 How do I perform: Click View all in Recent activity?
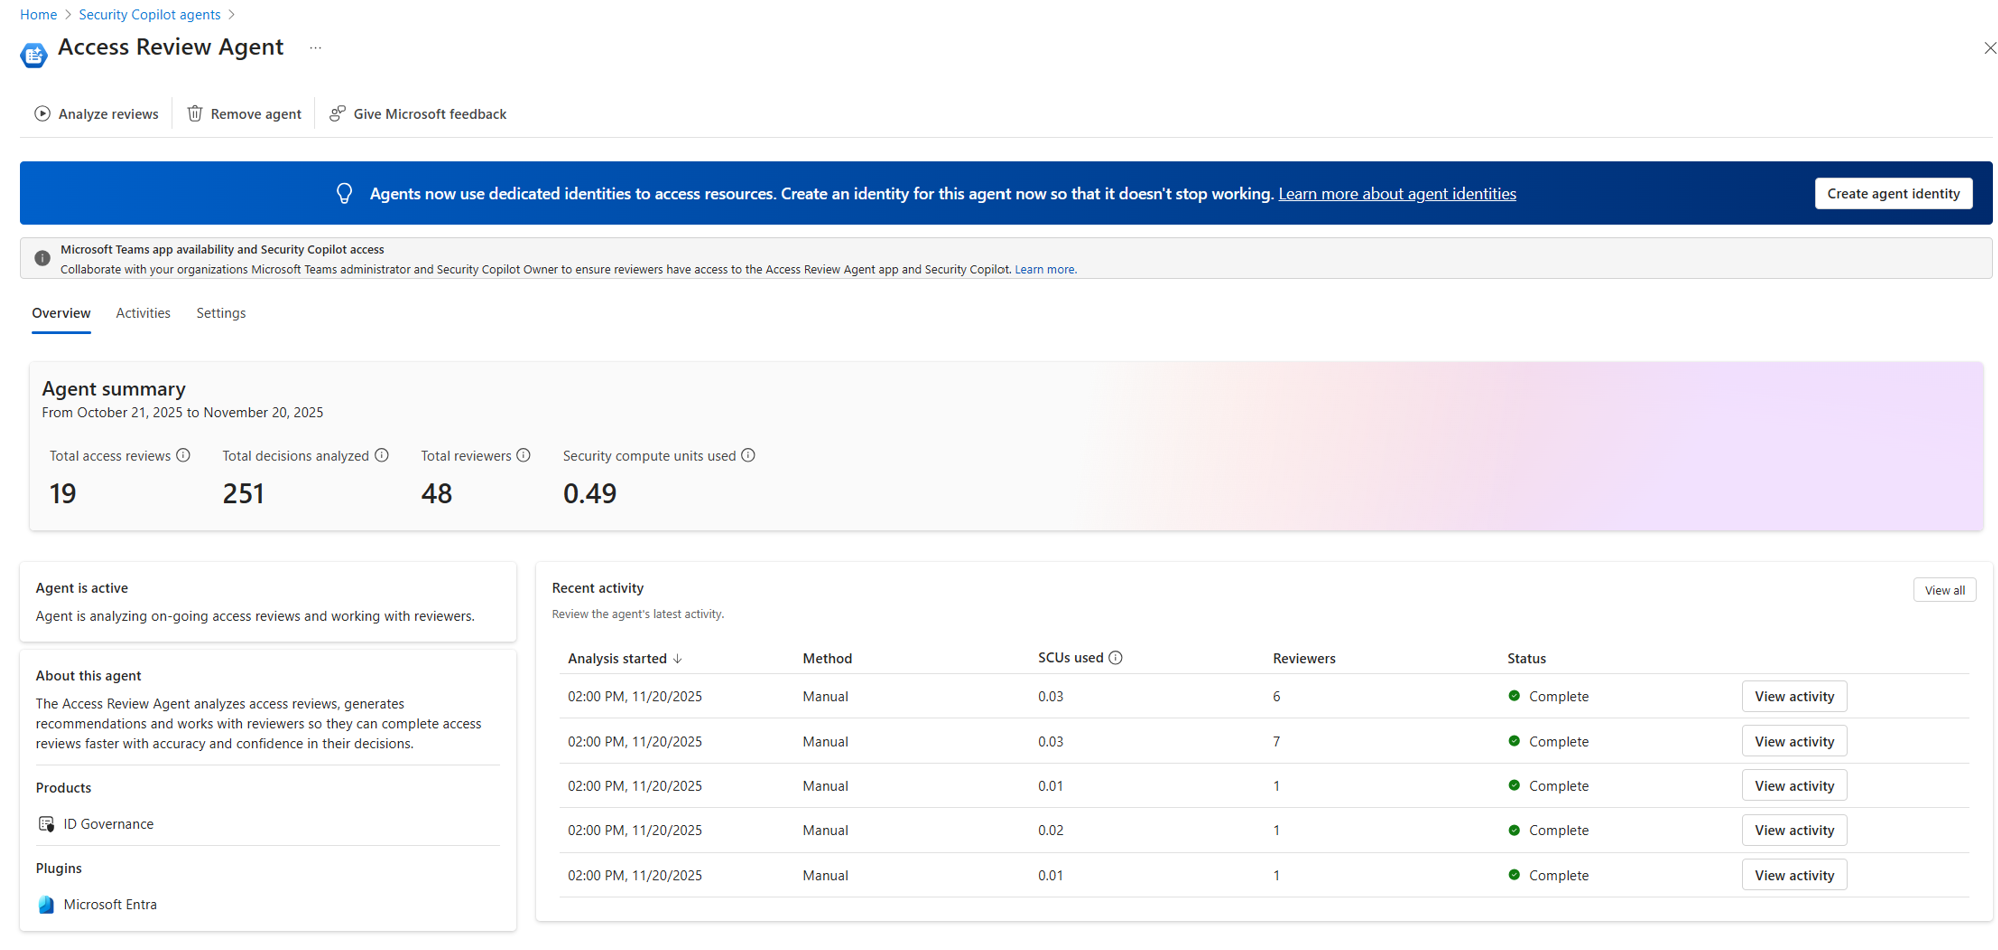[x=1944, y=589]
